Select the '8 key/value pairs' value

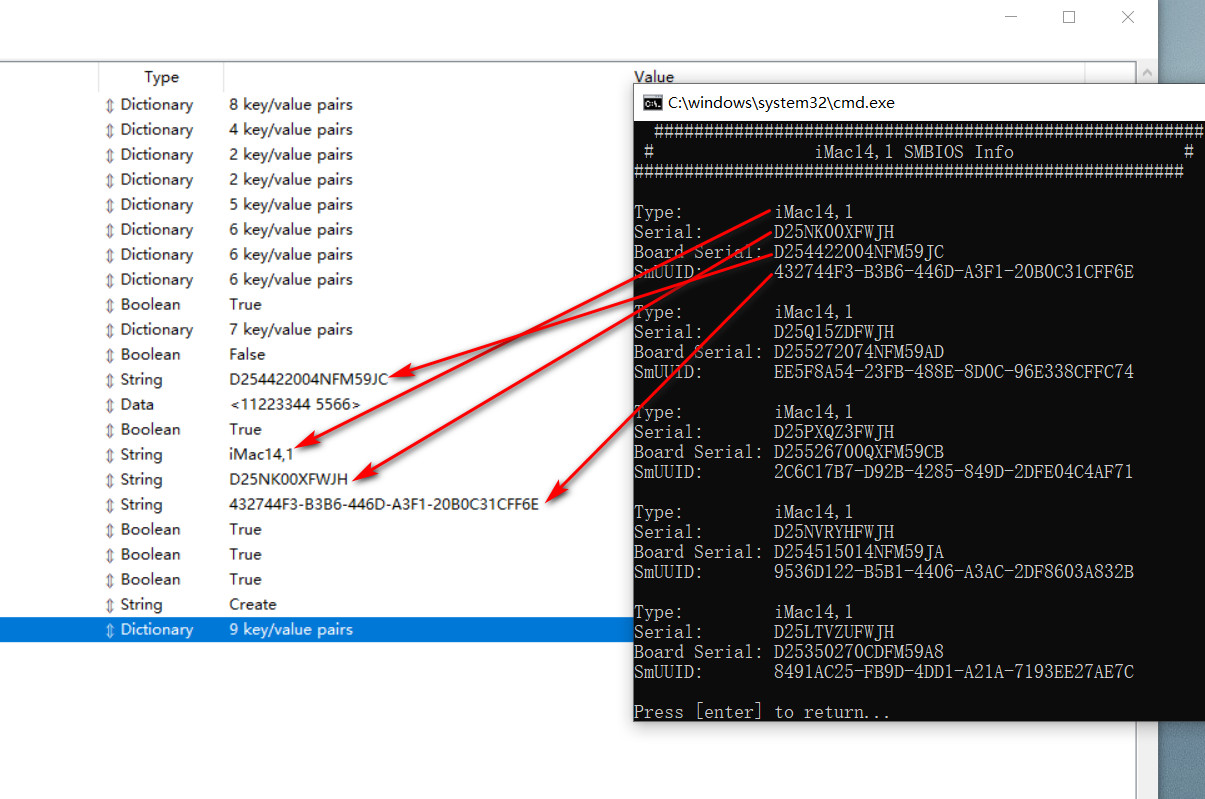291,105
